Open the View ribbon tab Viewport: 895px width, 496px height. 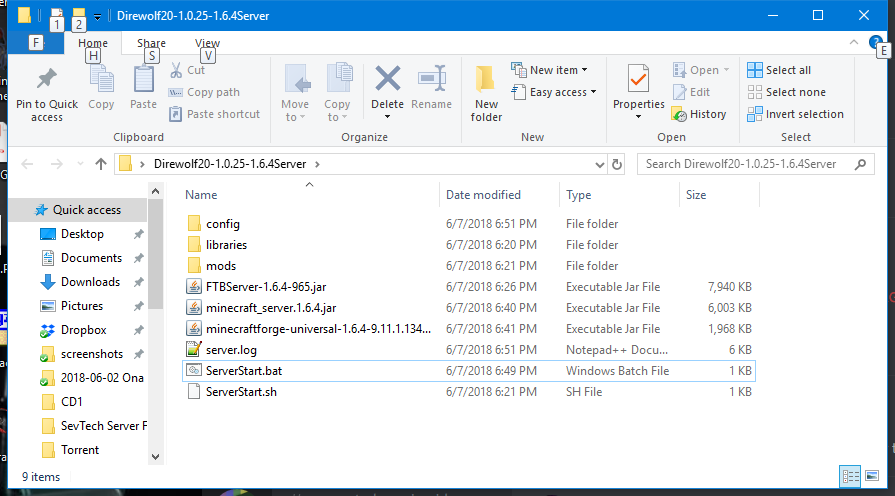[207, 43]
